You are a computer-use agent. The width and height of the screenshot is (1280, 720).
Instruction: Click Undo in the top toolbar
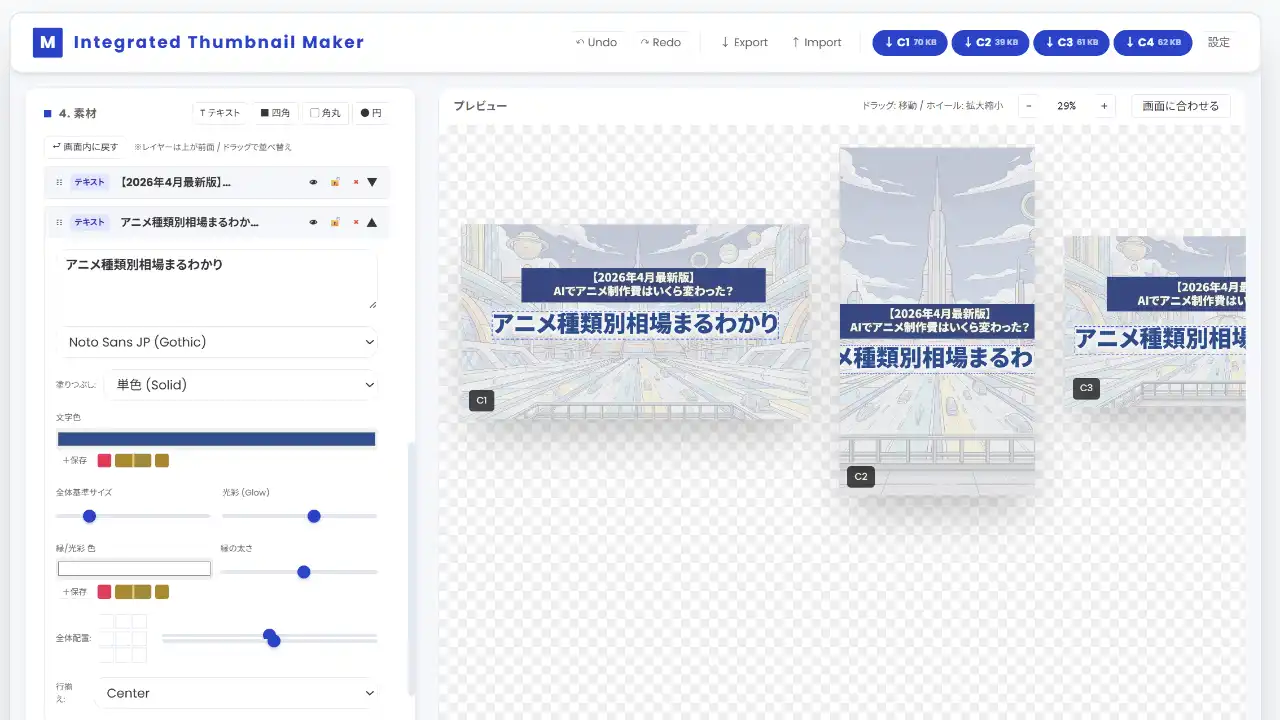596,42
